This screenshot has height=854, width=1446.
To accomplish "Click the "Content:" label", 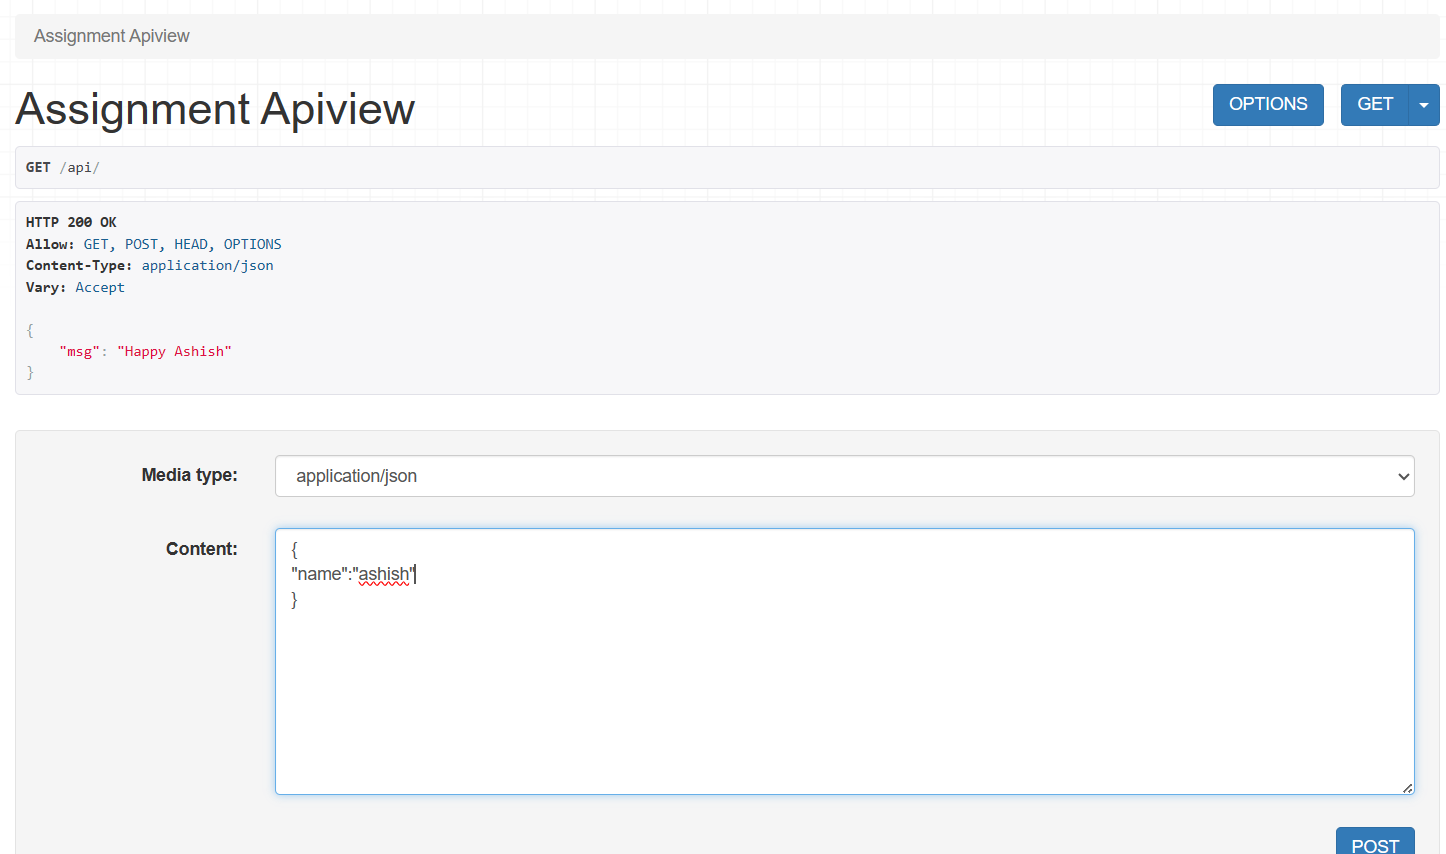I will [x=202, y=549].
